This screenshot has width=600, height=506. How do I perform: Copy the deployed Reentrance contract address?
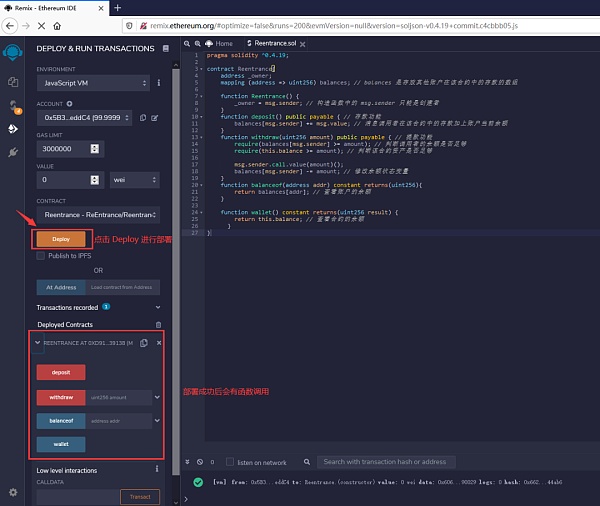point(144,343)
